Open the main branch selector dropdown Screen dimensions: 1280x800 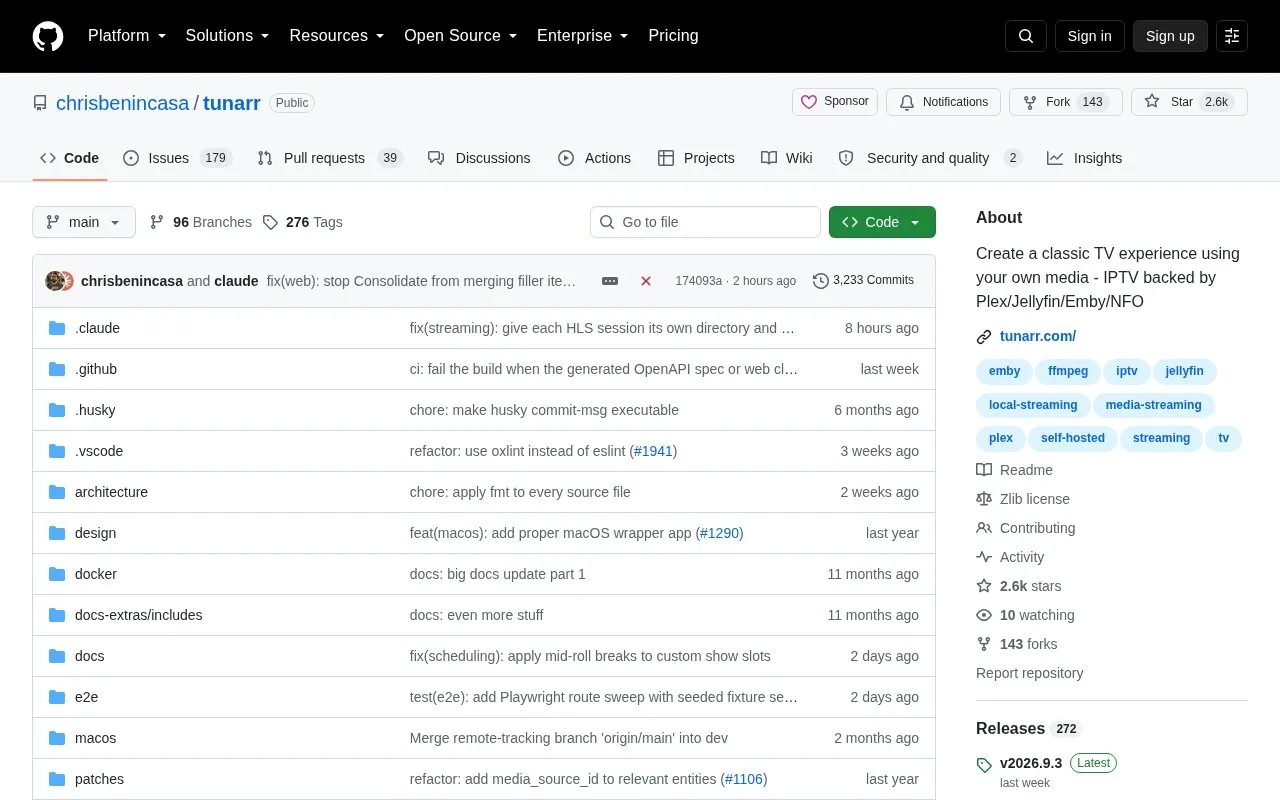pos(84,222)
